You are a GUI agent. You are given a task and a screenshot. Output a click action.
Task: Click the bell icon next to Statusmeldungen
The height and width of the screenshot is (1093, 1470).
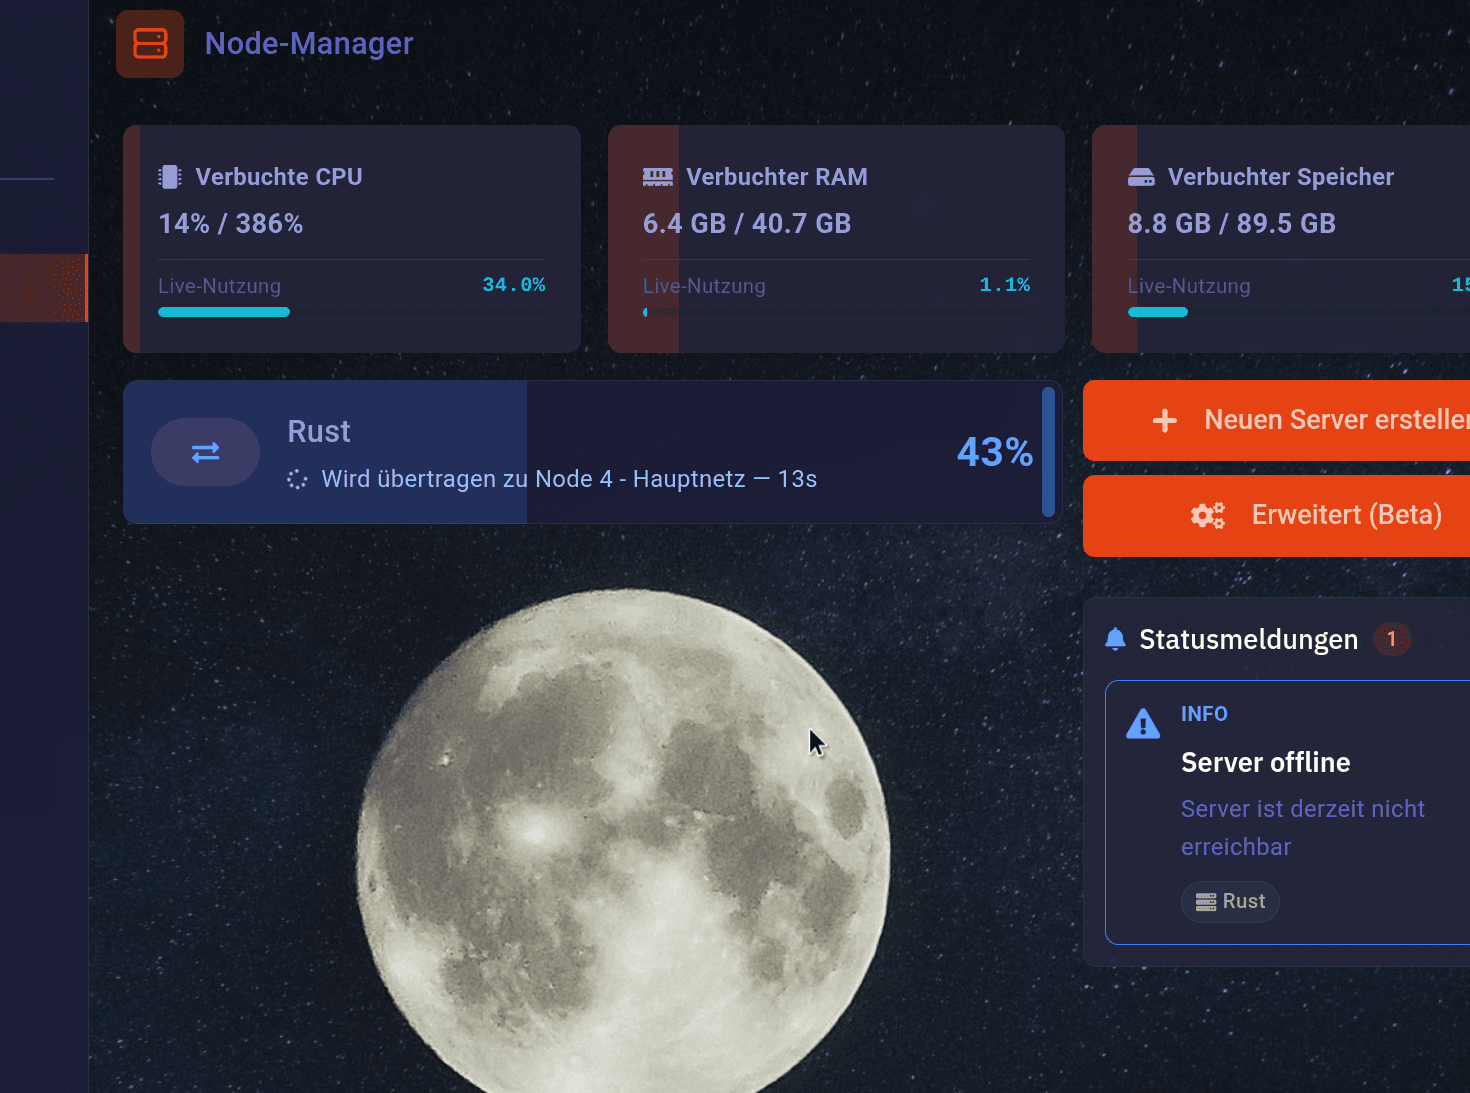(x=1116, y=639)
